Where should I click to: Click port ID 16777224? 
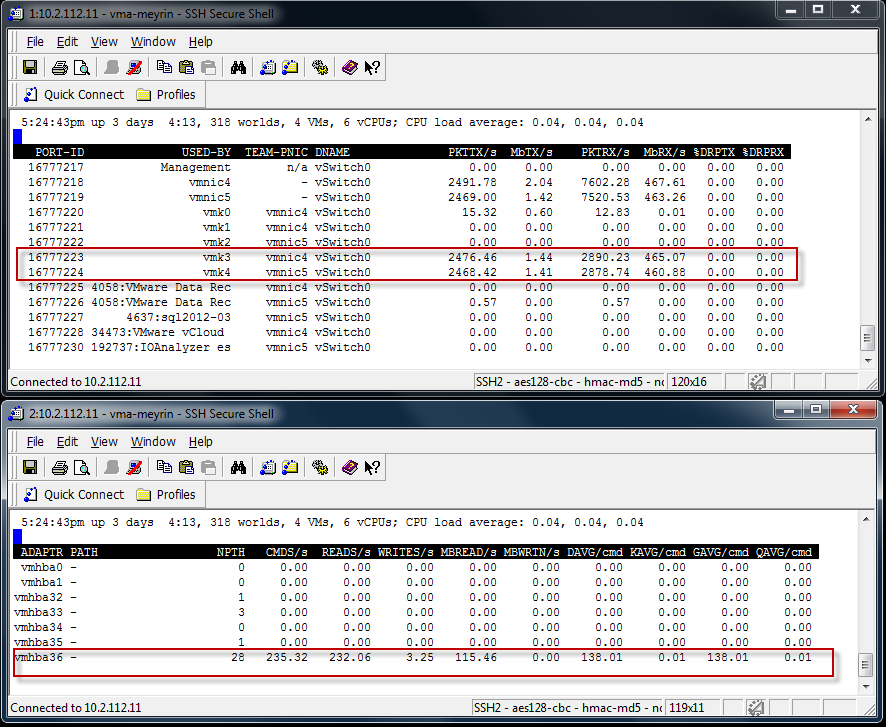tap(56, 272)
